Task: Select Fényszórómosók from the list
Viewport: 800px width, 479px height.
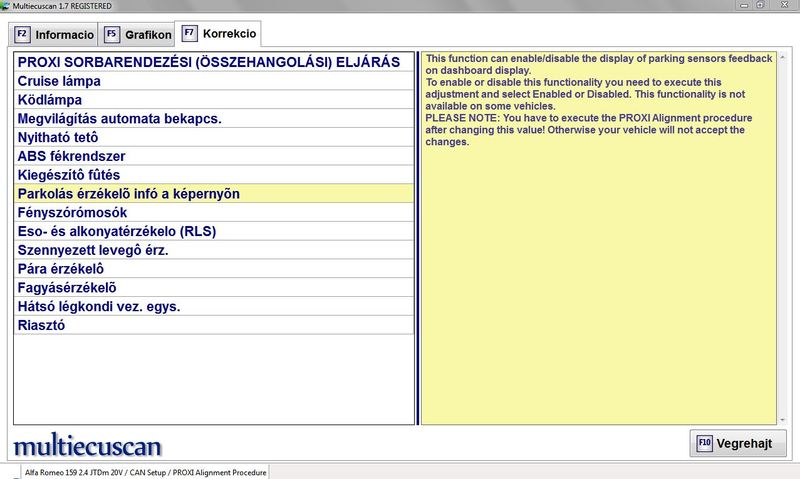Action: (214, 213)
